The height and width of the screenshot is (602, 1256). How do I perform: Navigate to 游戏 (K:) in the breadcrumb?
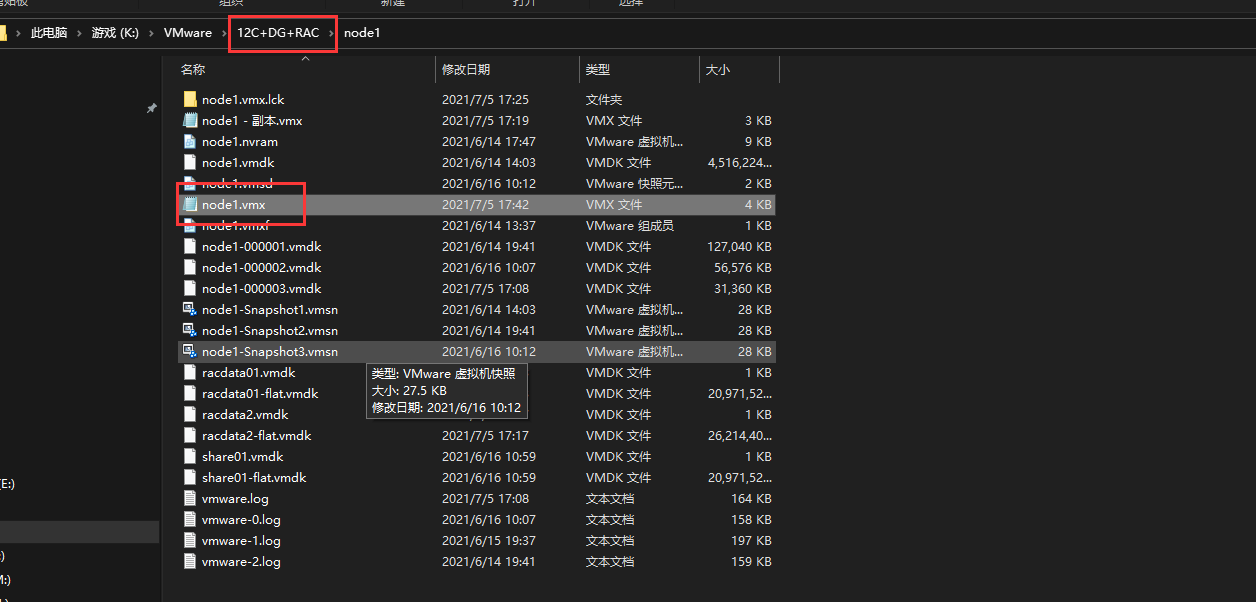(x=115, y=33)
